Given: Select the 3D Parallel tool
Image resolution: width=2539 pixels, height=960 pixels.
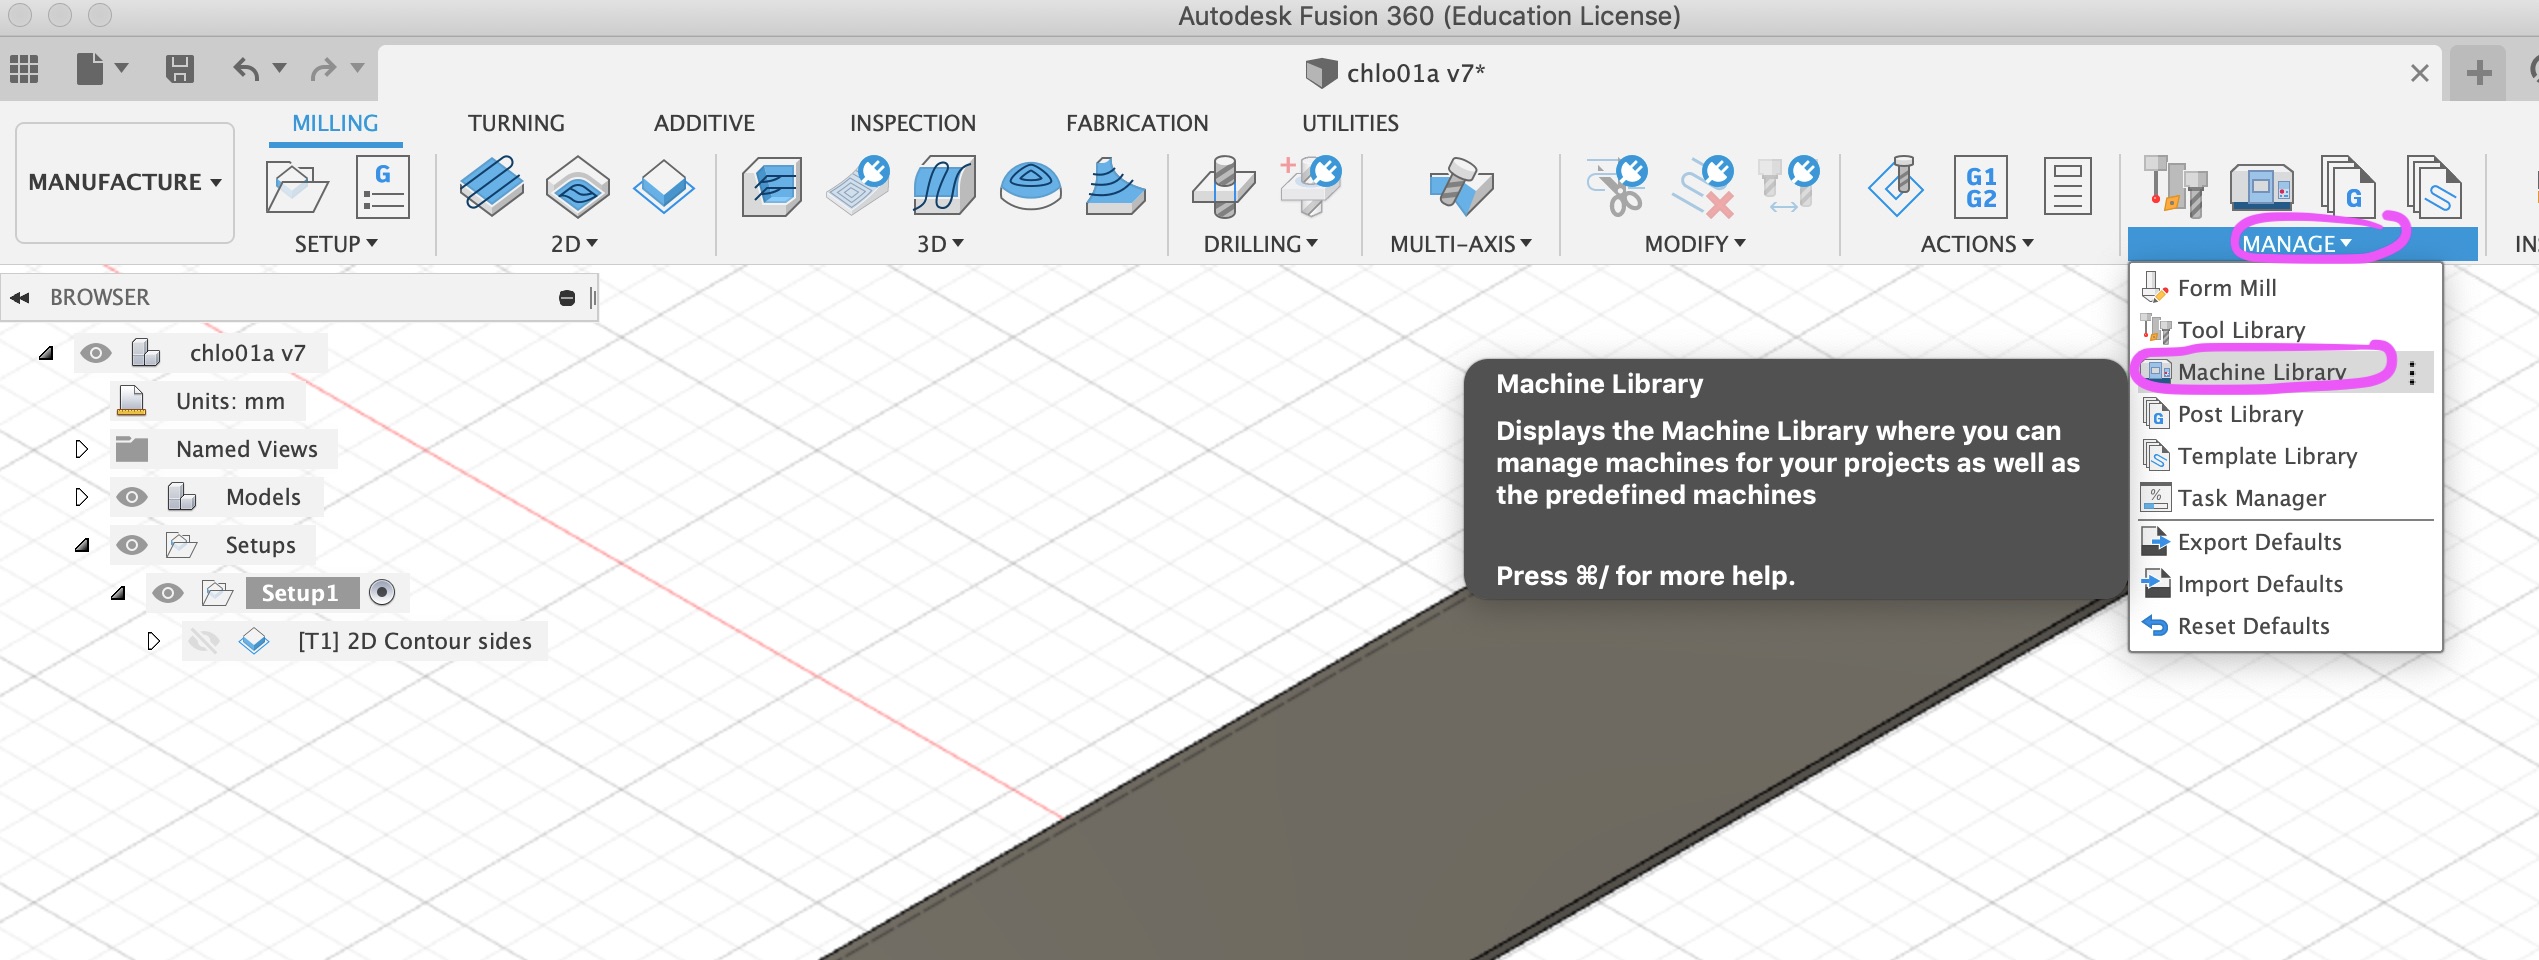Looking at the screenshot, I should (944, 186).
